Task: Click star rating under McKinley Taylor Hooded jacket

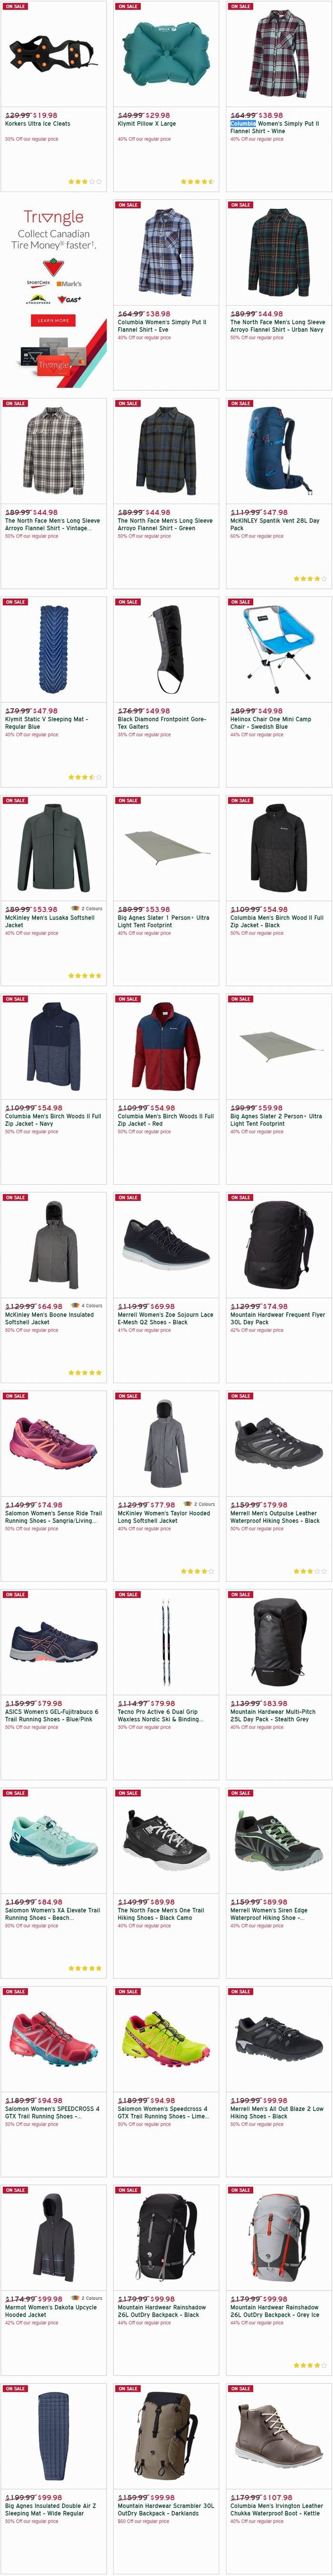Action: [x=197, y=1571]
